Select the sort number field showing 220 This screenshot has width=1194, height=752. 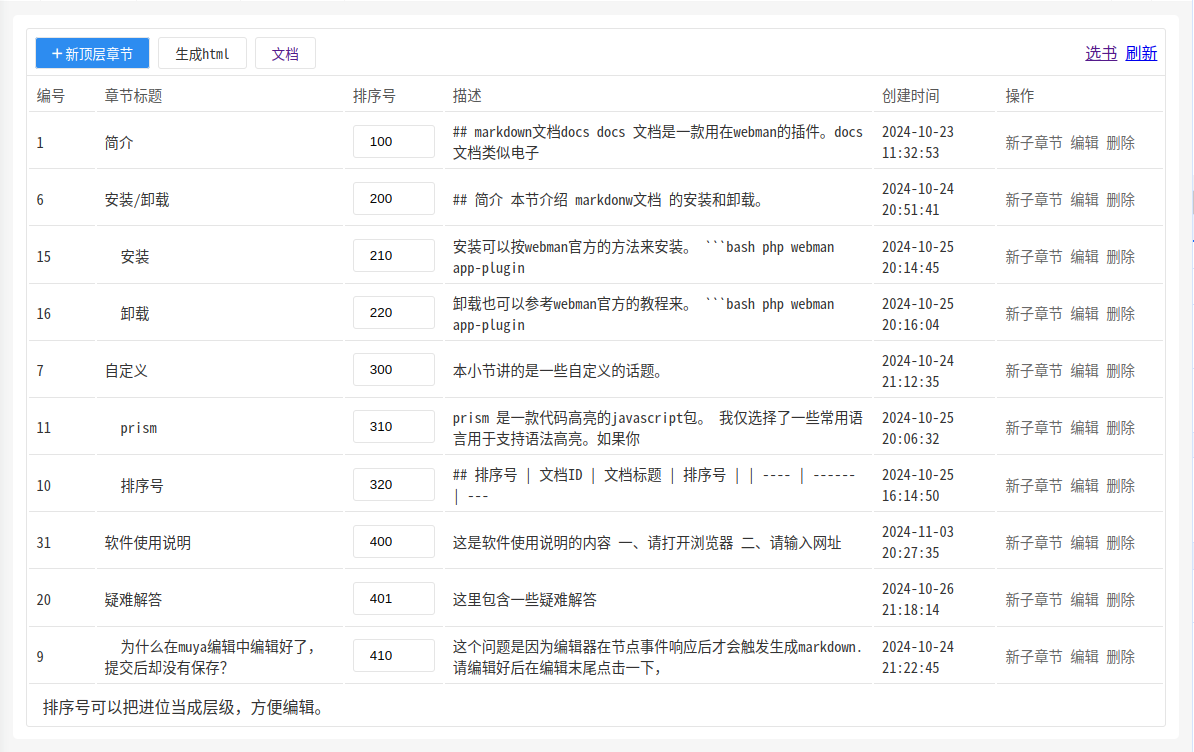(x=394, y=313)
